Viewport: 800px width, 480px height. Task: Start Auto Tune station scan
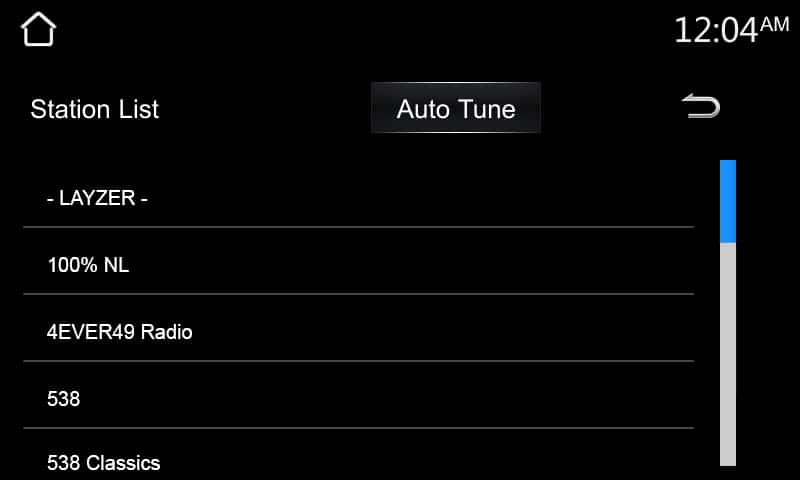[x=456, y=108]
